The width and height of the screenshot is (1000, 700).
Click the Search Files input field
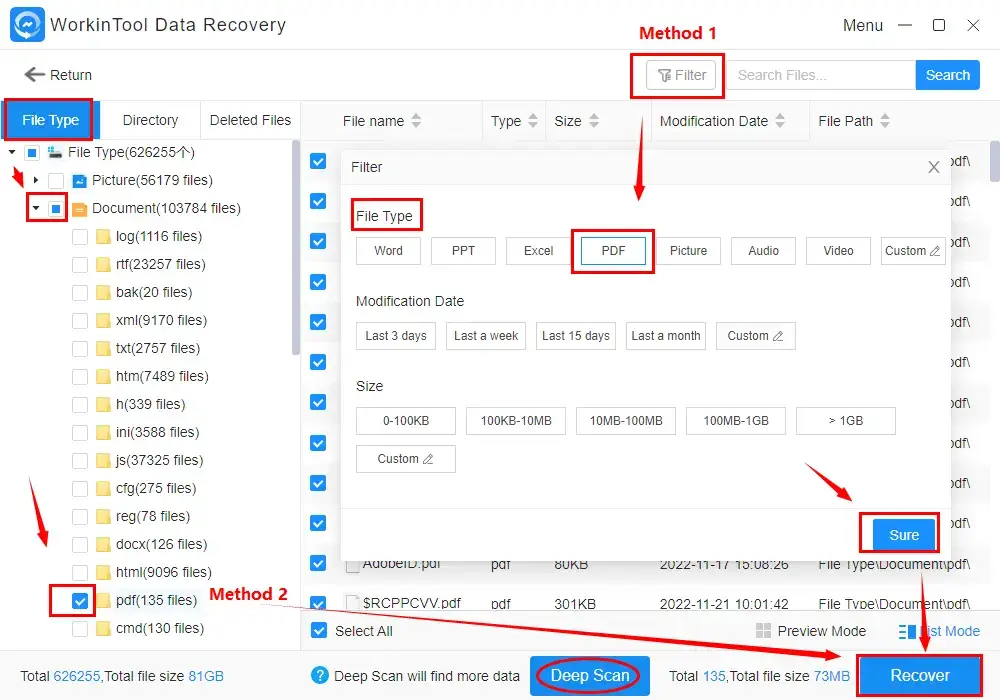pyautogui.click(x=821, y=75)
